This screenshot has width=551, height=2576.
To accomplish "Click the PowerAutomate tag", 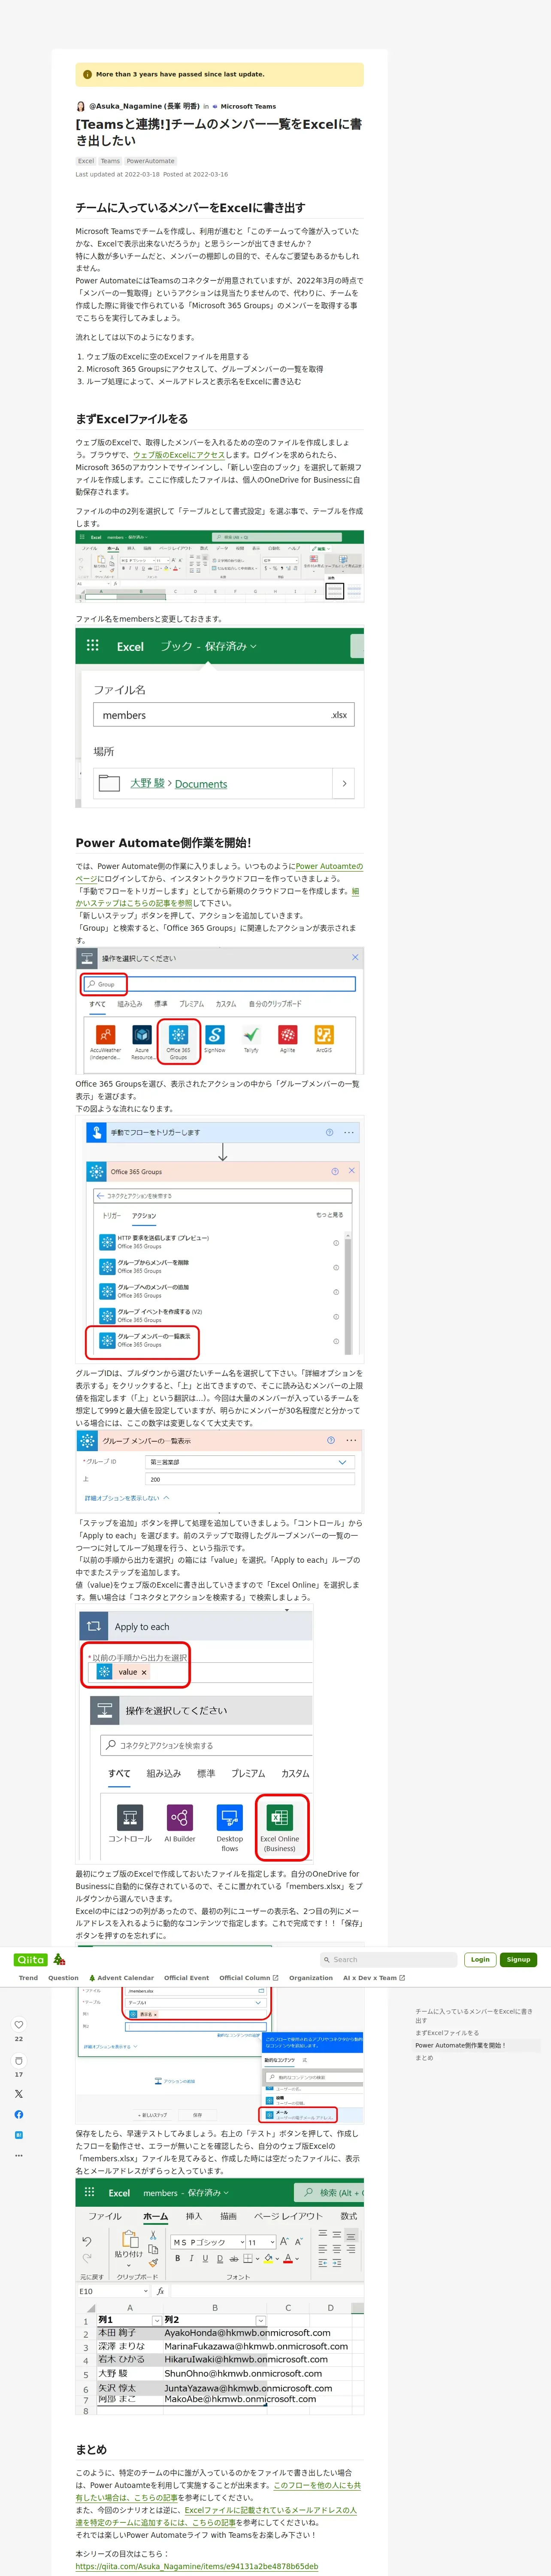I will pyautogui.click(x=151, y=161).
